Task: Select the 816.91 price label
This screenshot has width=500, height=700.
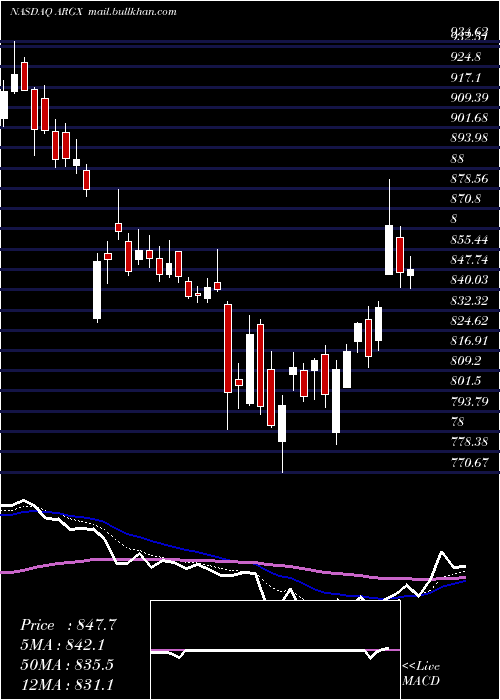Action: [x=469, y=341]
